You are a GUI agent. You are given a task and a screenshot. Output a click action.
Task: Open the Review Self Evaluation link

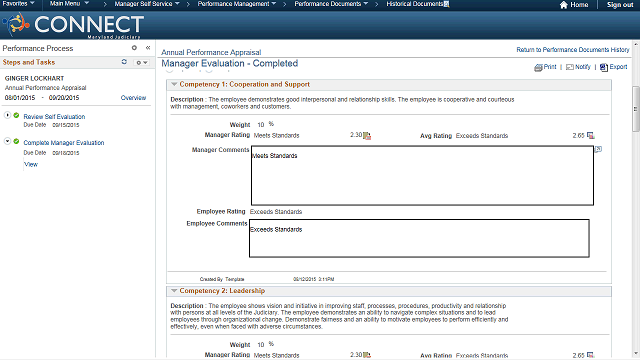point(54,117)
